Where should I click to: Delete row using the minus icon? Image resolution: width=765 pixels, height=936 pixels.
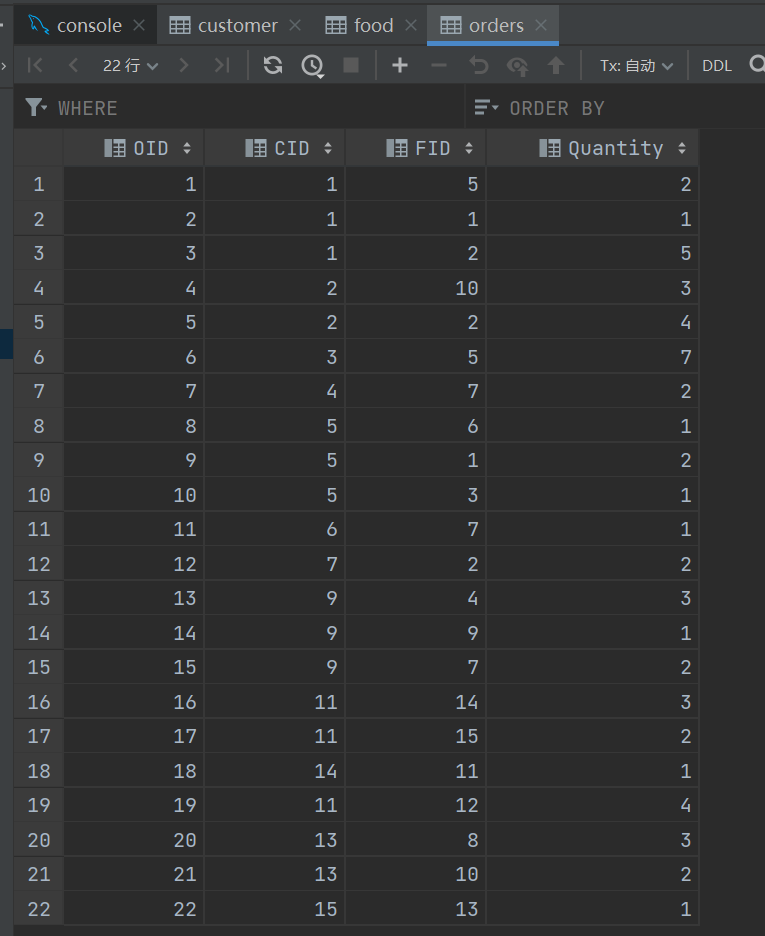439,65
